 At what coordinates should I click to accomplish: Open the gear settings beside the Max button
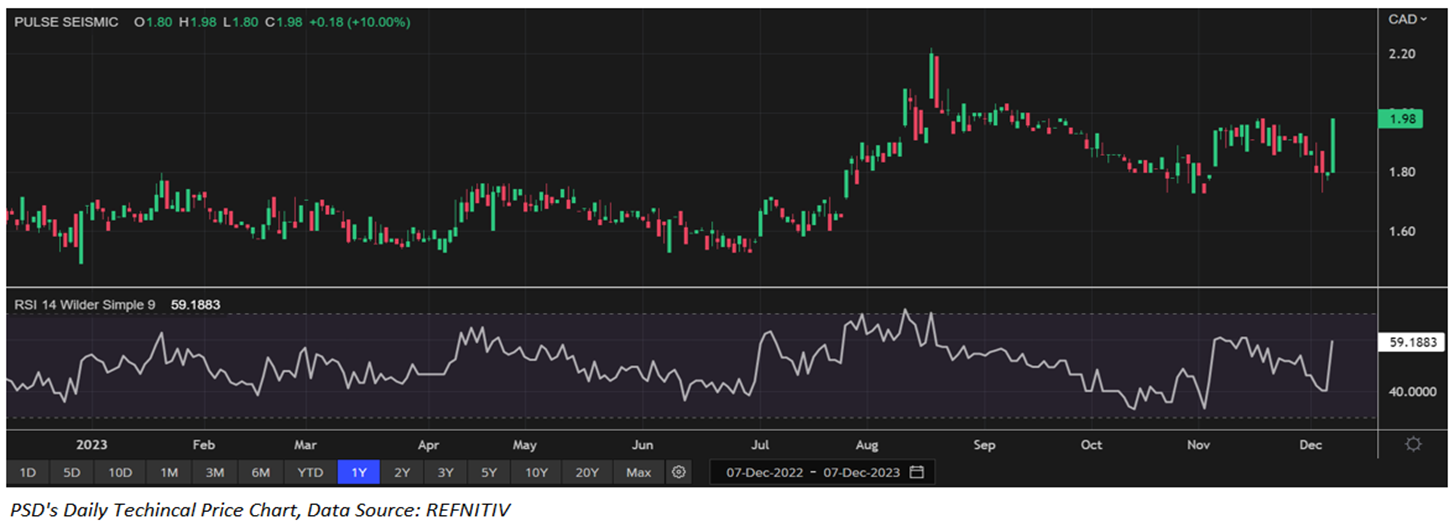pos(679,472)
